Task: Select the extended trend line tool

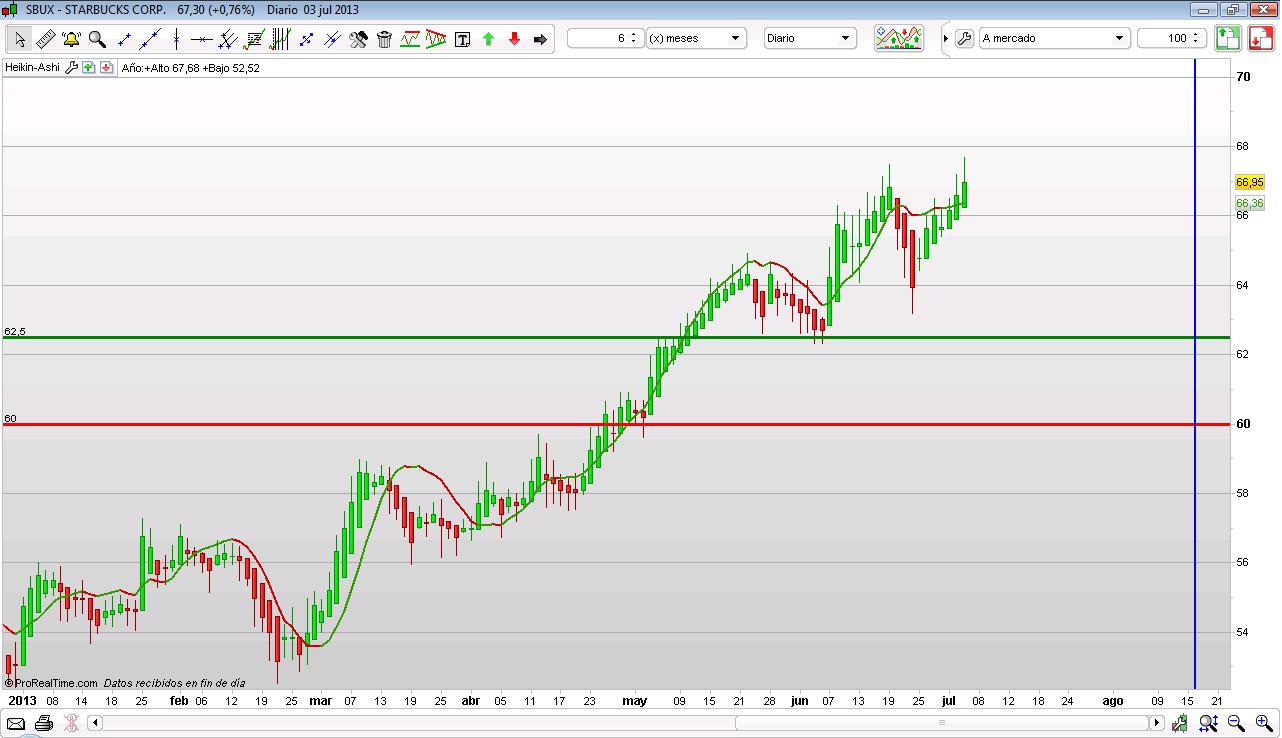Action: click(150, 39)
